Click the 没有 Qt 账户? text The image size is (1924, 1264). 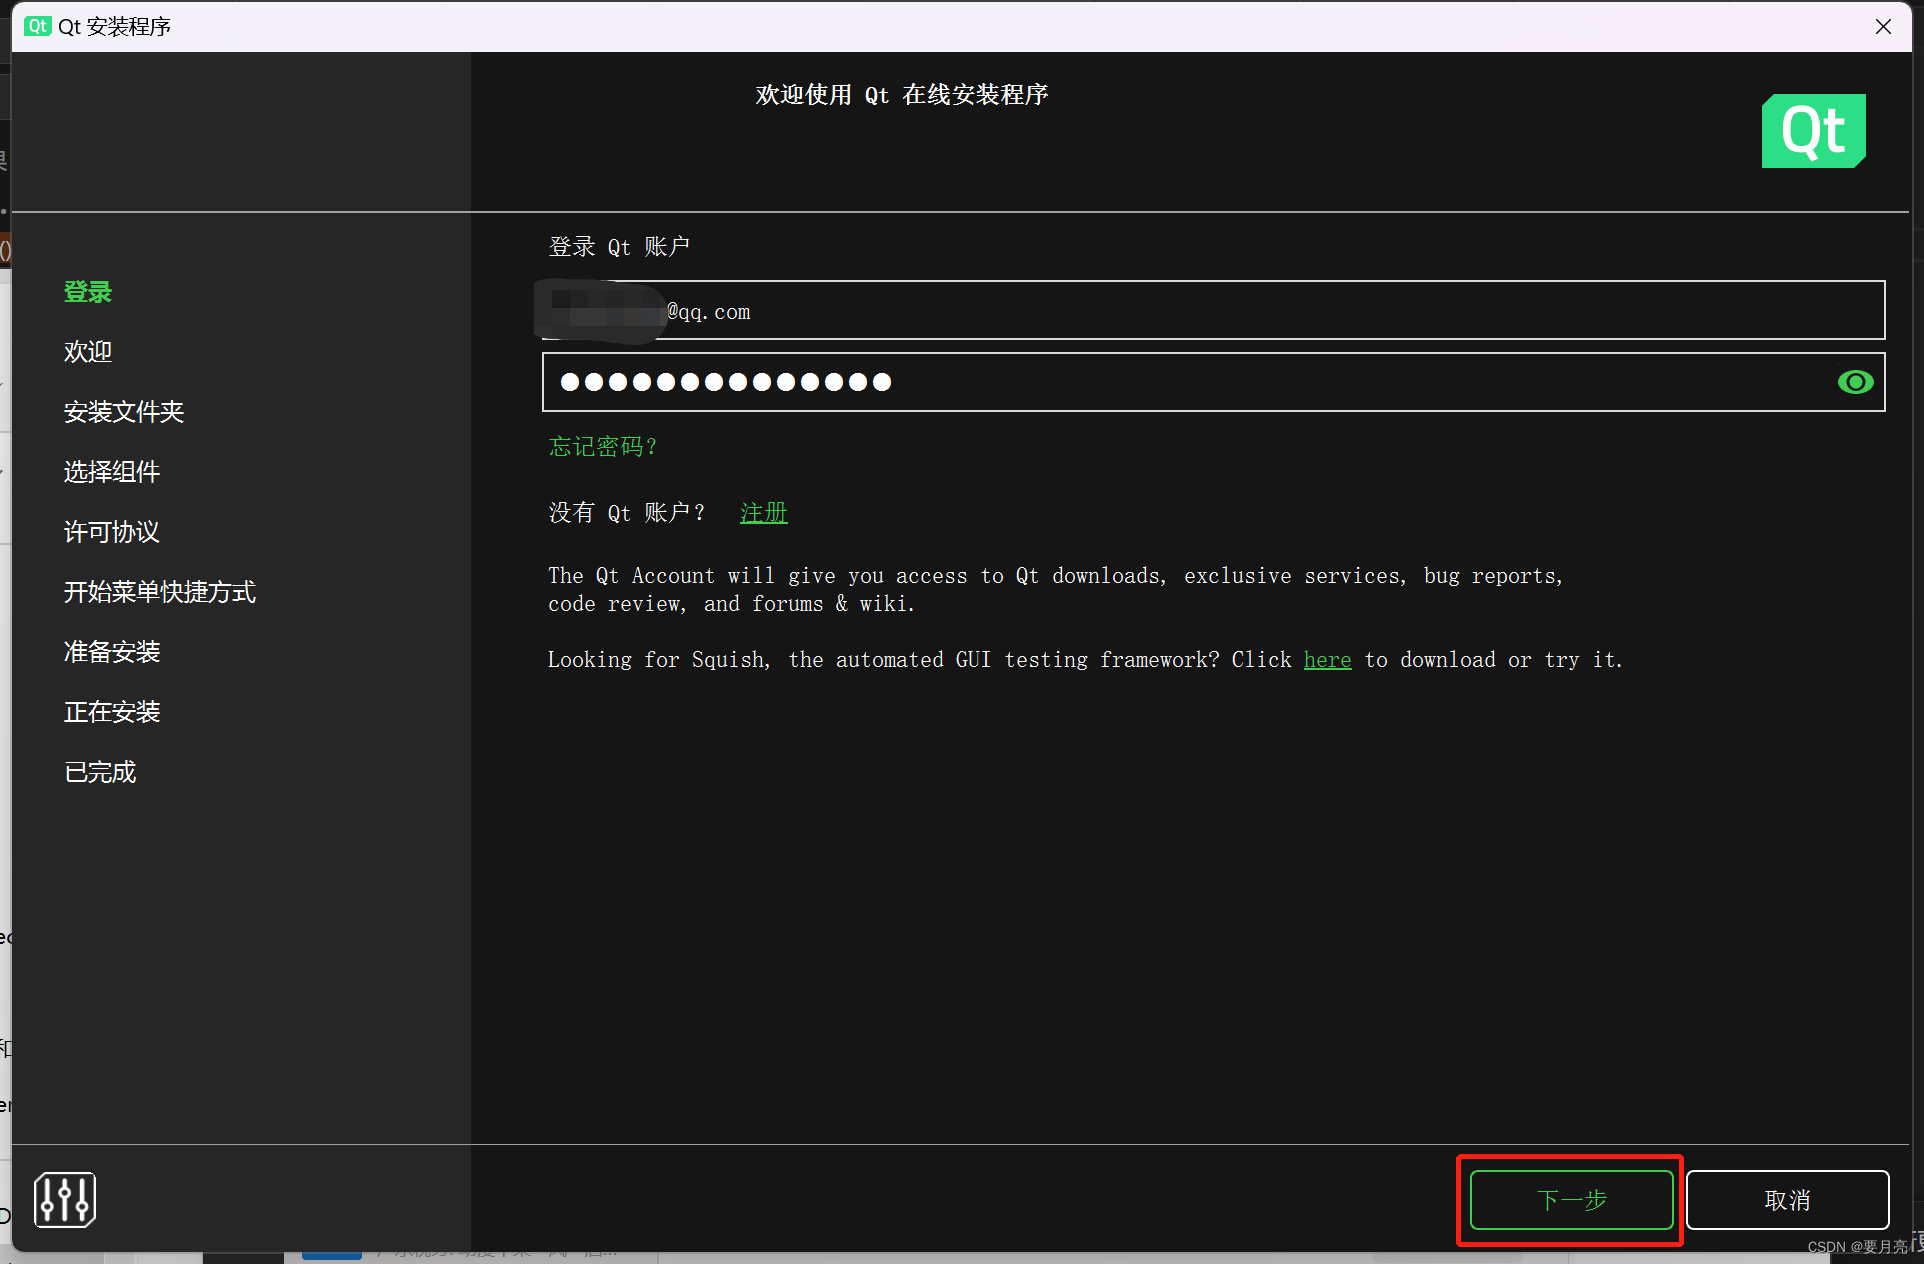(x=627, y=513)
